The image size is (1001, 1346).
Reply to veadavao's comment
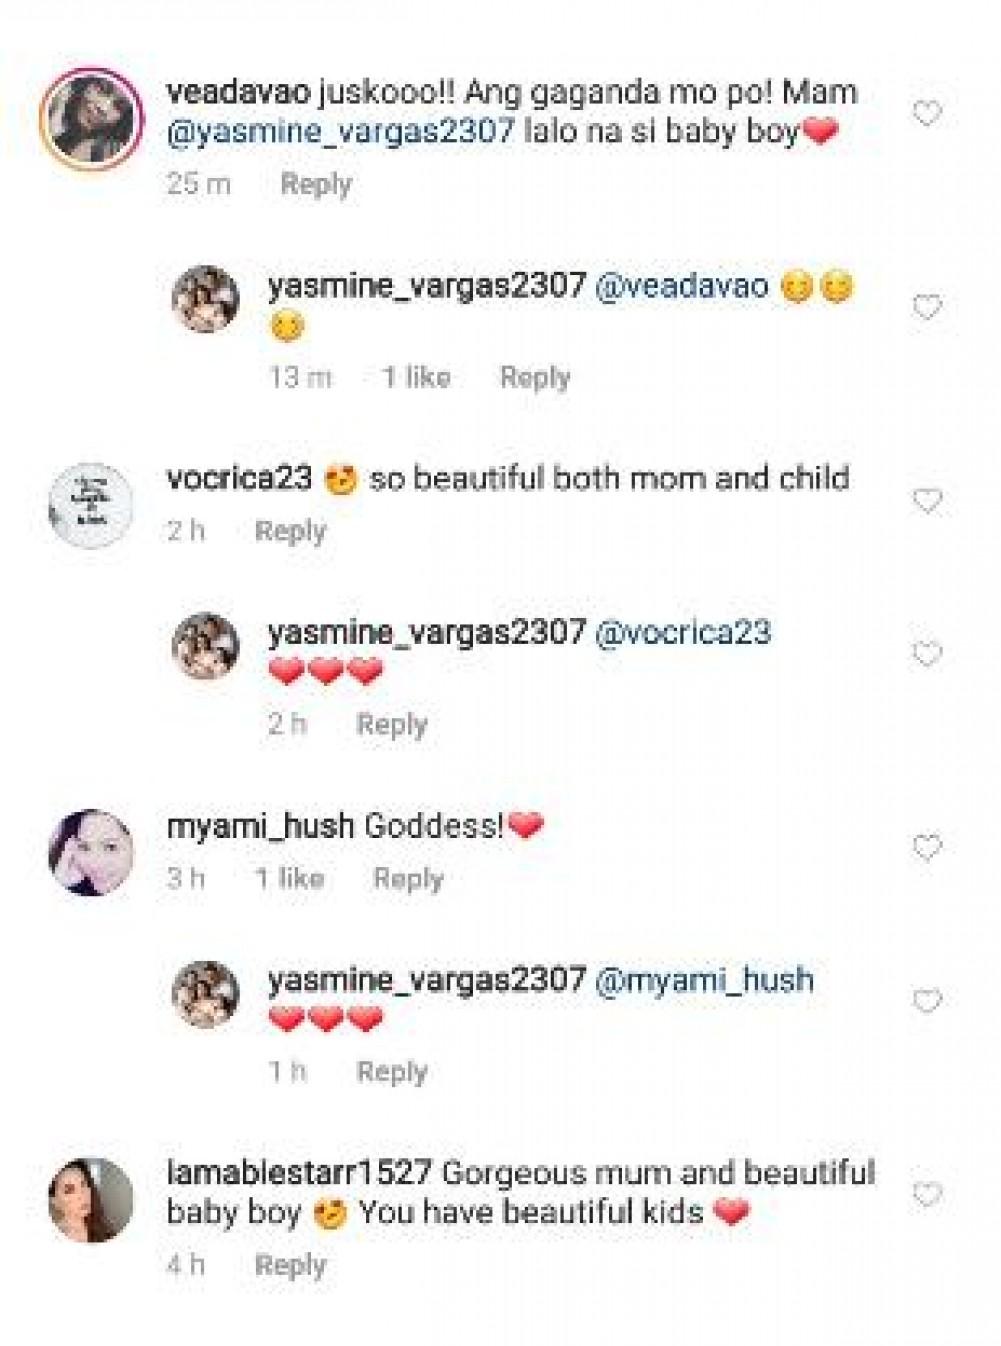pos(316,184)
